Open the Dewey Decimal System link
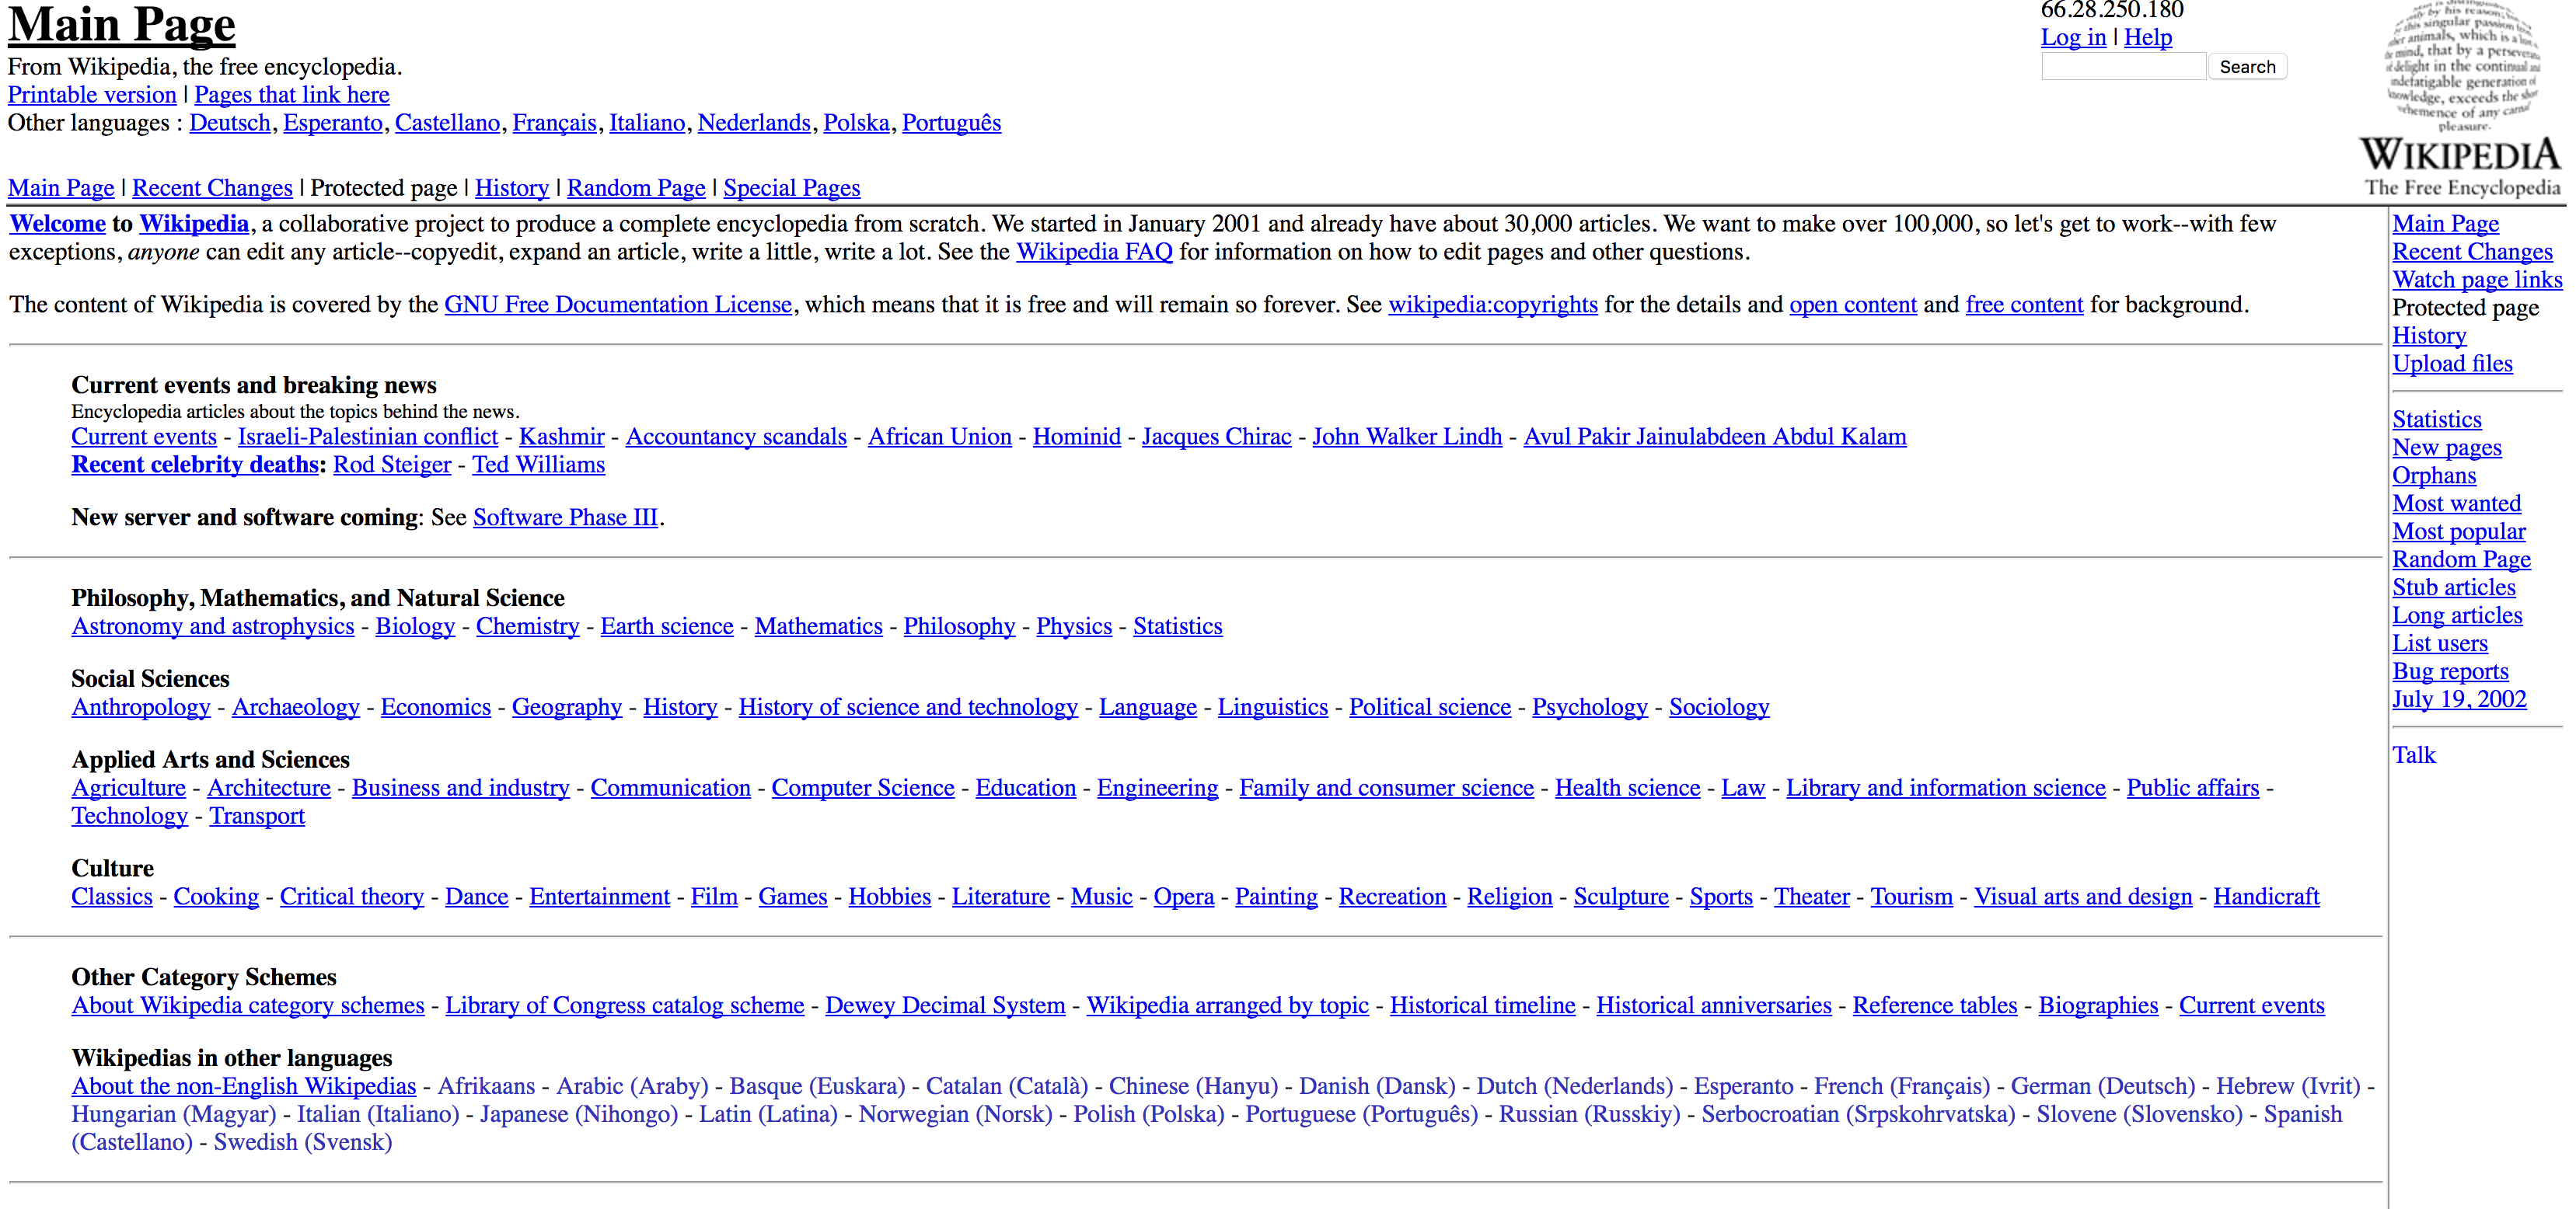 click(945, 1006)
